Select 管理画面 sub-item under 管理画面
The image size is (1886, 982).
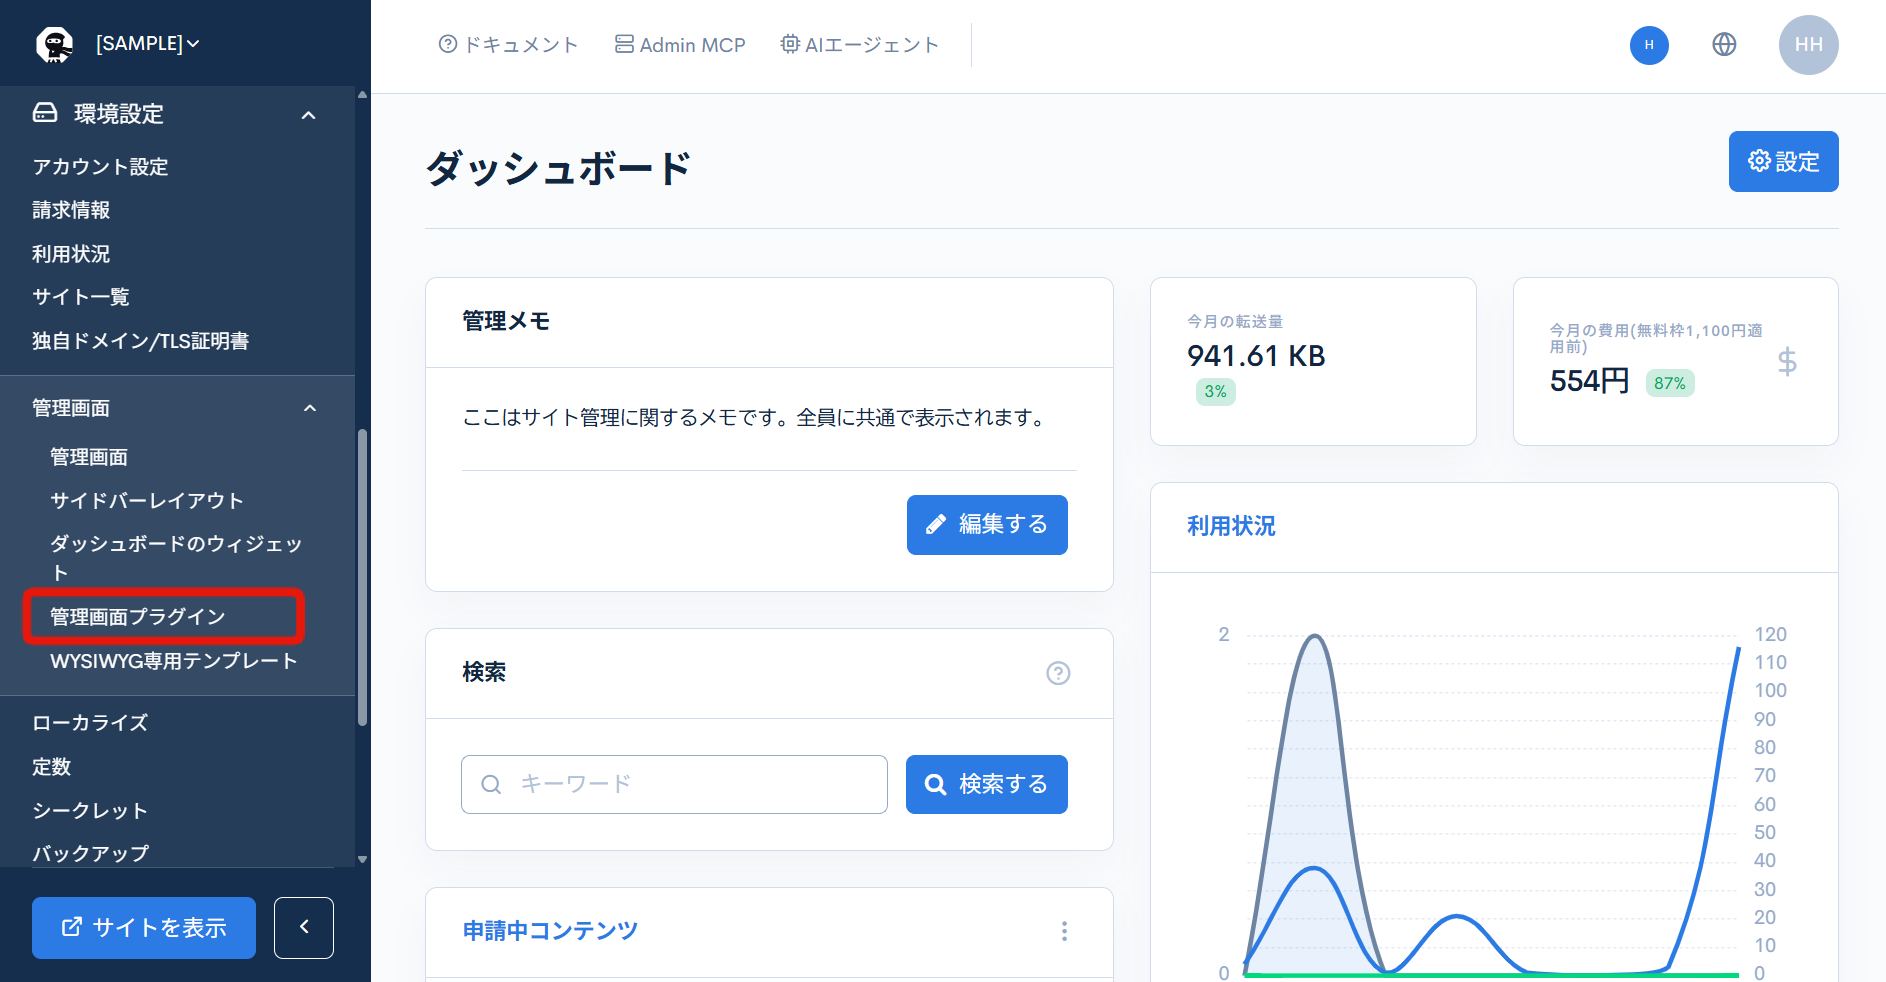point(89,457)
